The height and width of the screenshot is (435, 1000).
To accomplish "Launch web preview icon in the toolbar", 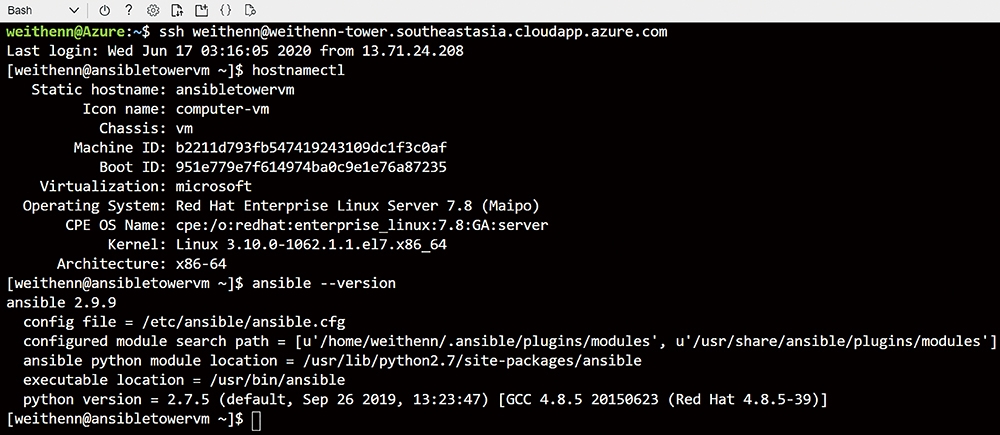I will click(250, 10).
